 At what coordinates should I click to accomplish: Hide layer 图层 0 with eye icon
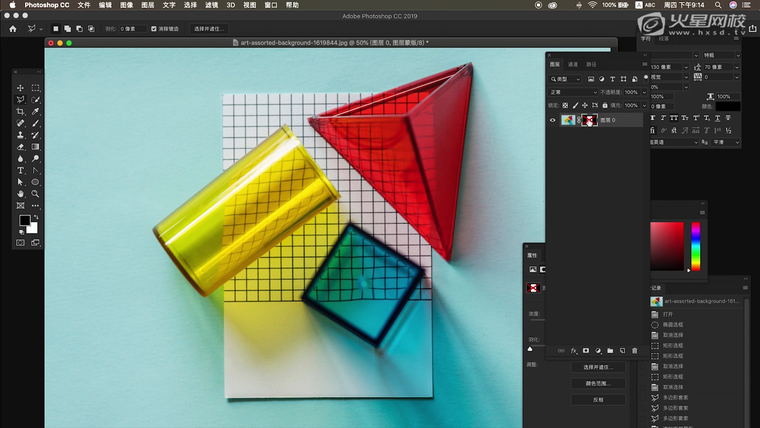(553, 120)
